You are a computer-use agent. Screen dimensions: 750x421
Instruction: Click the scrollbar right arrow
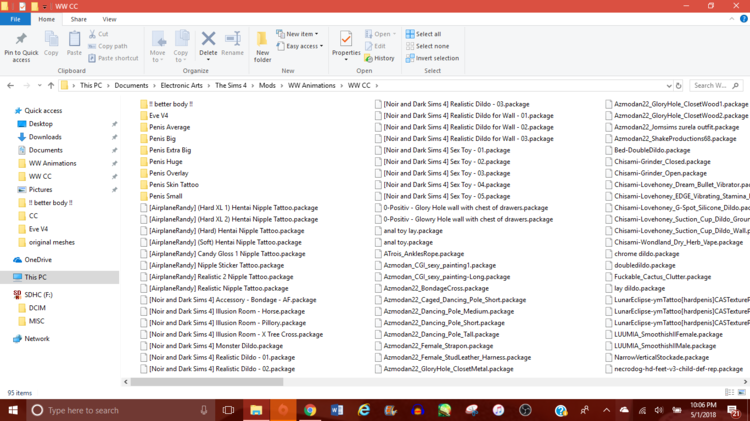(745, 382)
